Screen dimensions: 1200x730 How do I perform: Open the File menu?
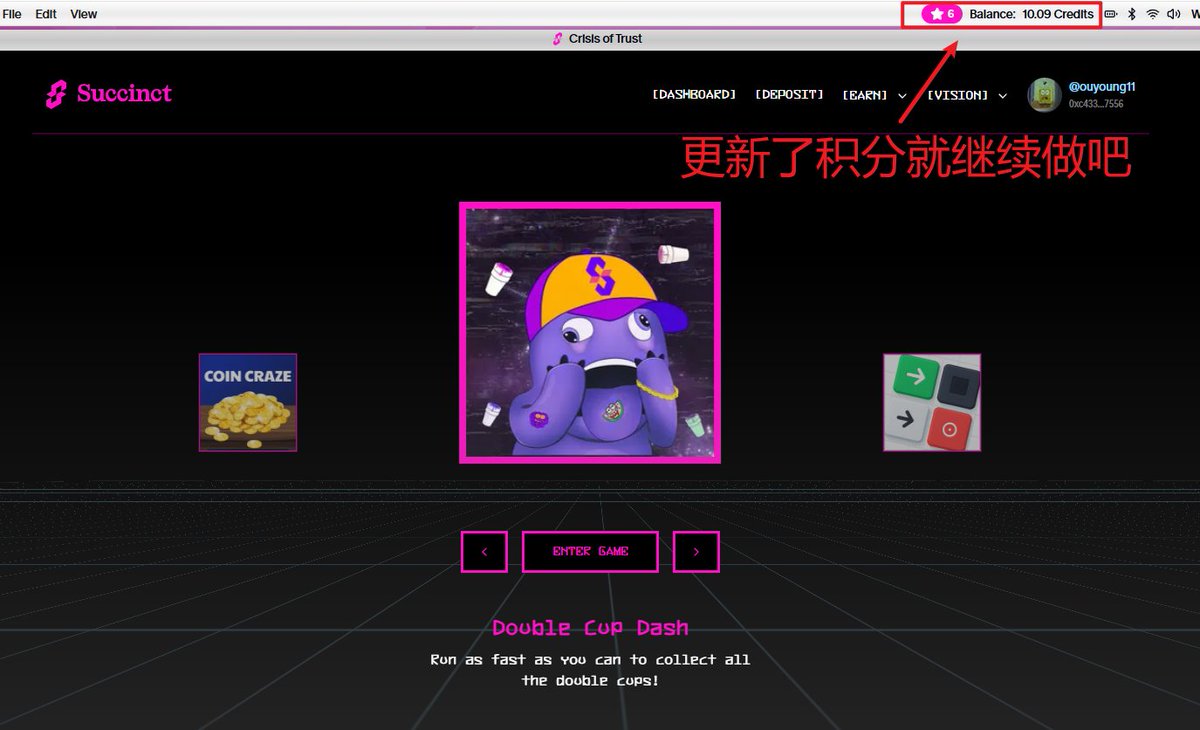[12, 14]
